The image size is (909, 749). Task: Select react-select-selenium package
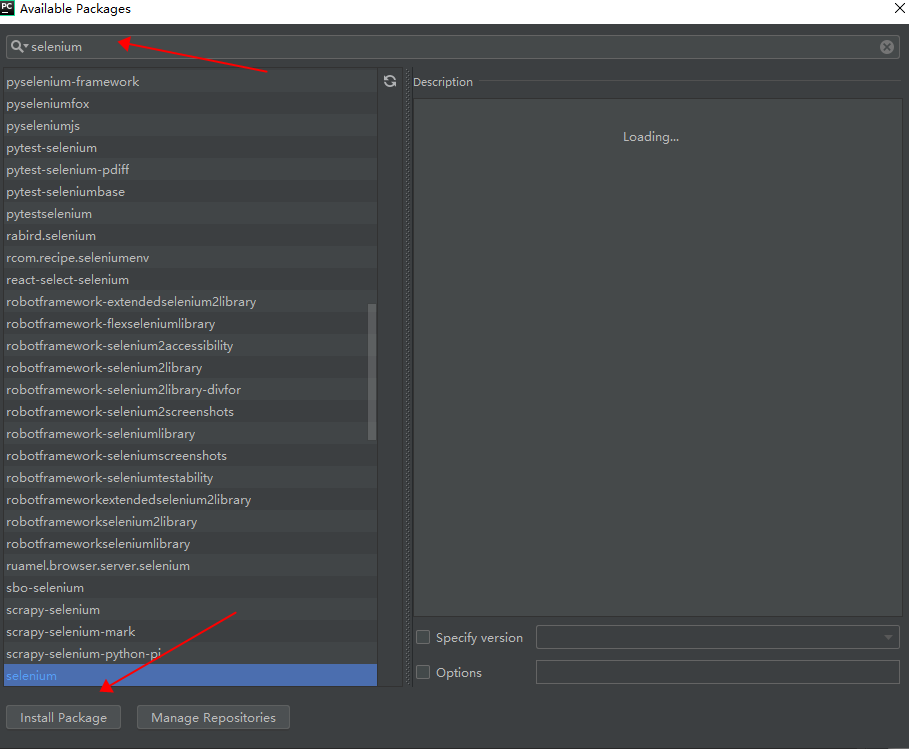tap(190, 280)
